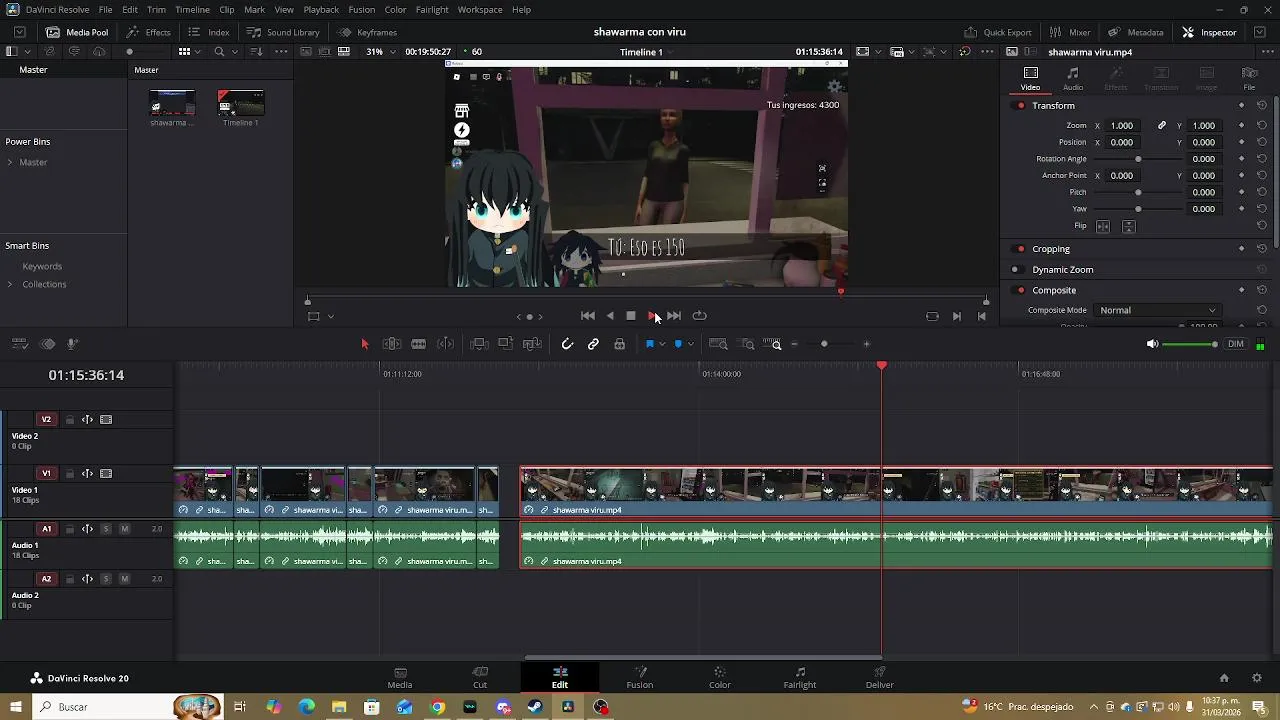
Task: Jump to last frame button
Action: [x=675, y=316]
